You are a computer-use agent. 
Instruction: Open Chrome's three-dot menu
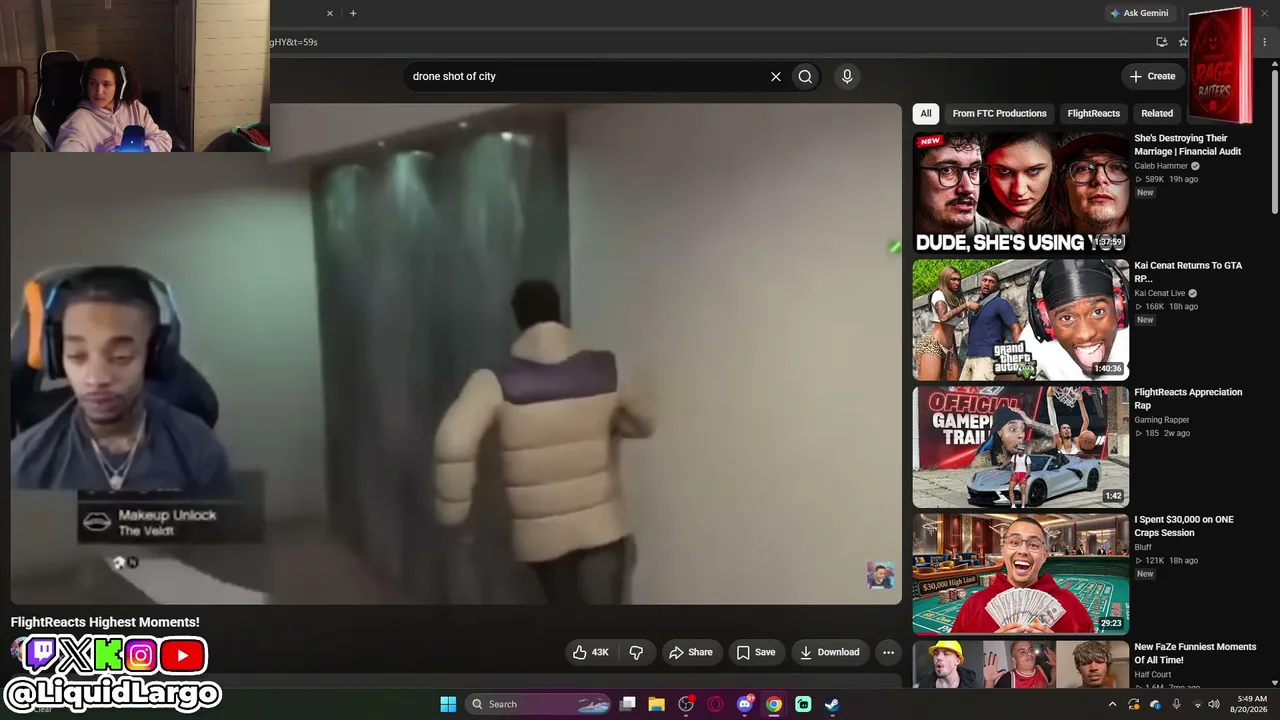[x=1265, y=42]
